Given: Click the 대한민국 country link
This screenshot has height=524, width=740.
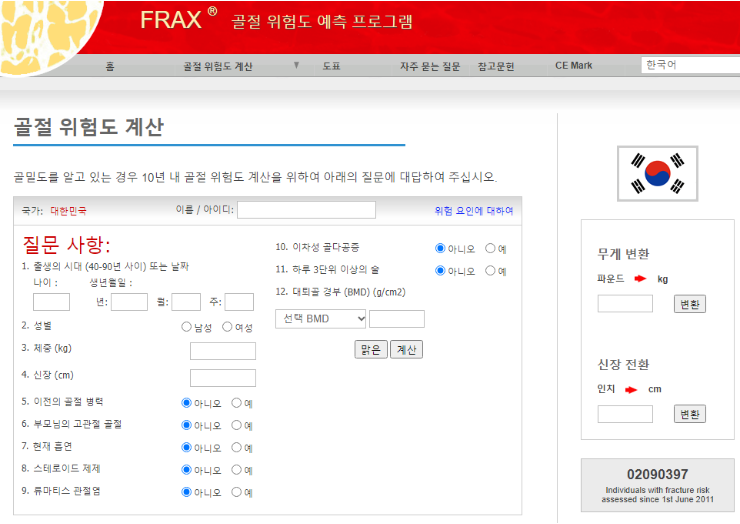Looking at the screenshot, I should tap(68, 211).
